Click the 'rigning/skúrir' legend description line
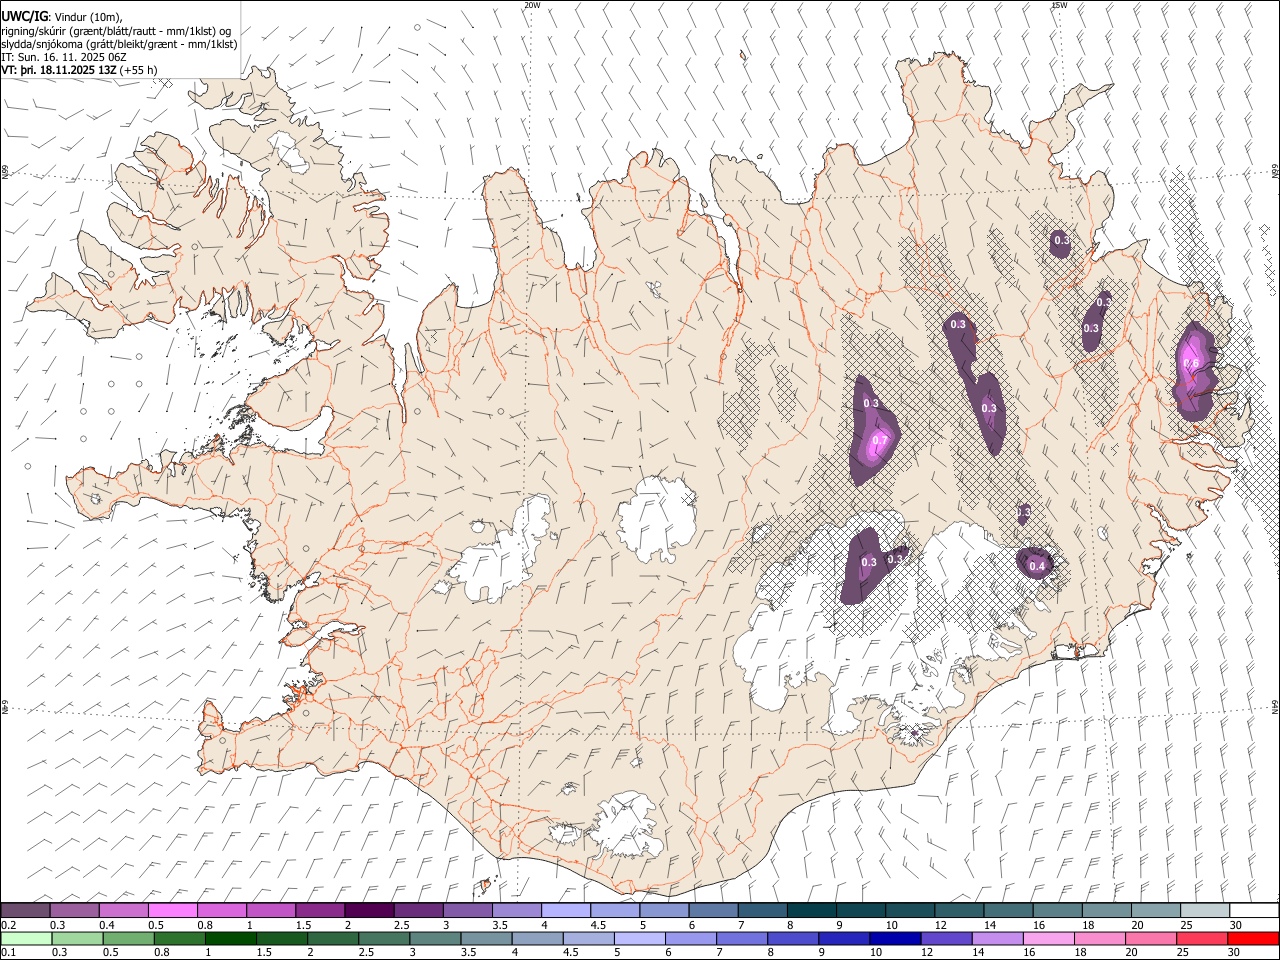This screenshot has width=1280, height=960. (116, 31)
